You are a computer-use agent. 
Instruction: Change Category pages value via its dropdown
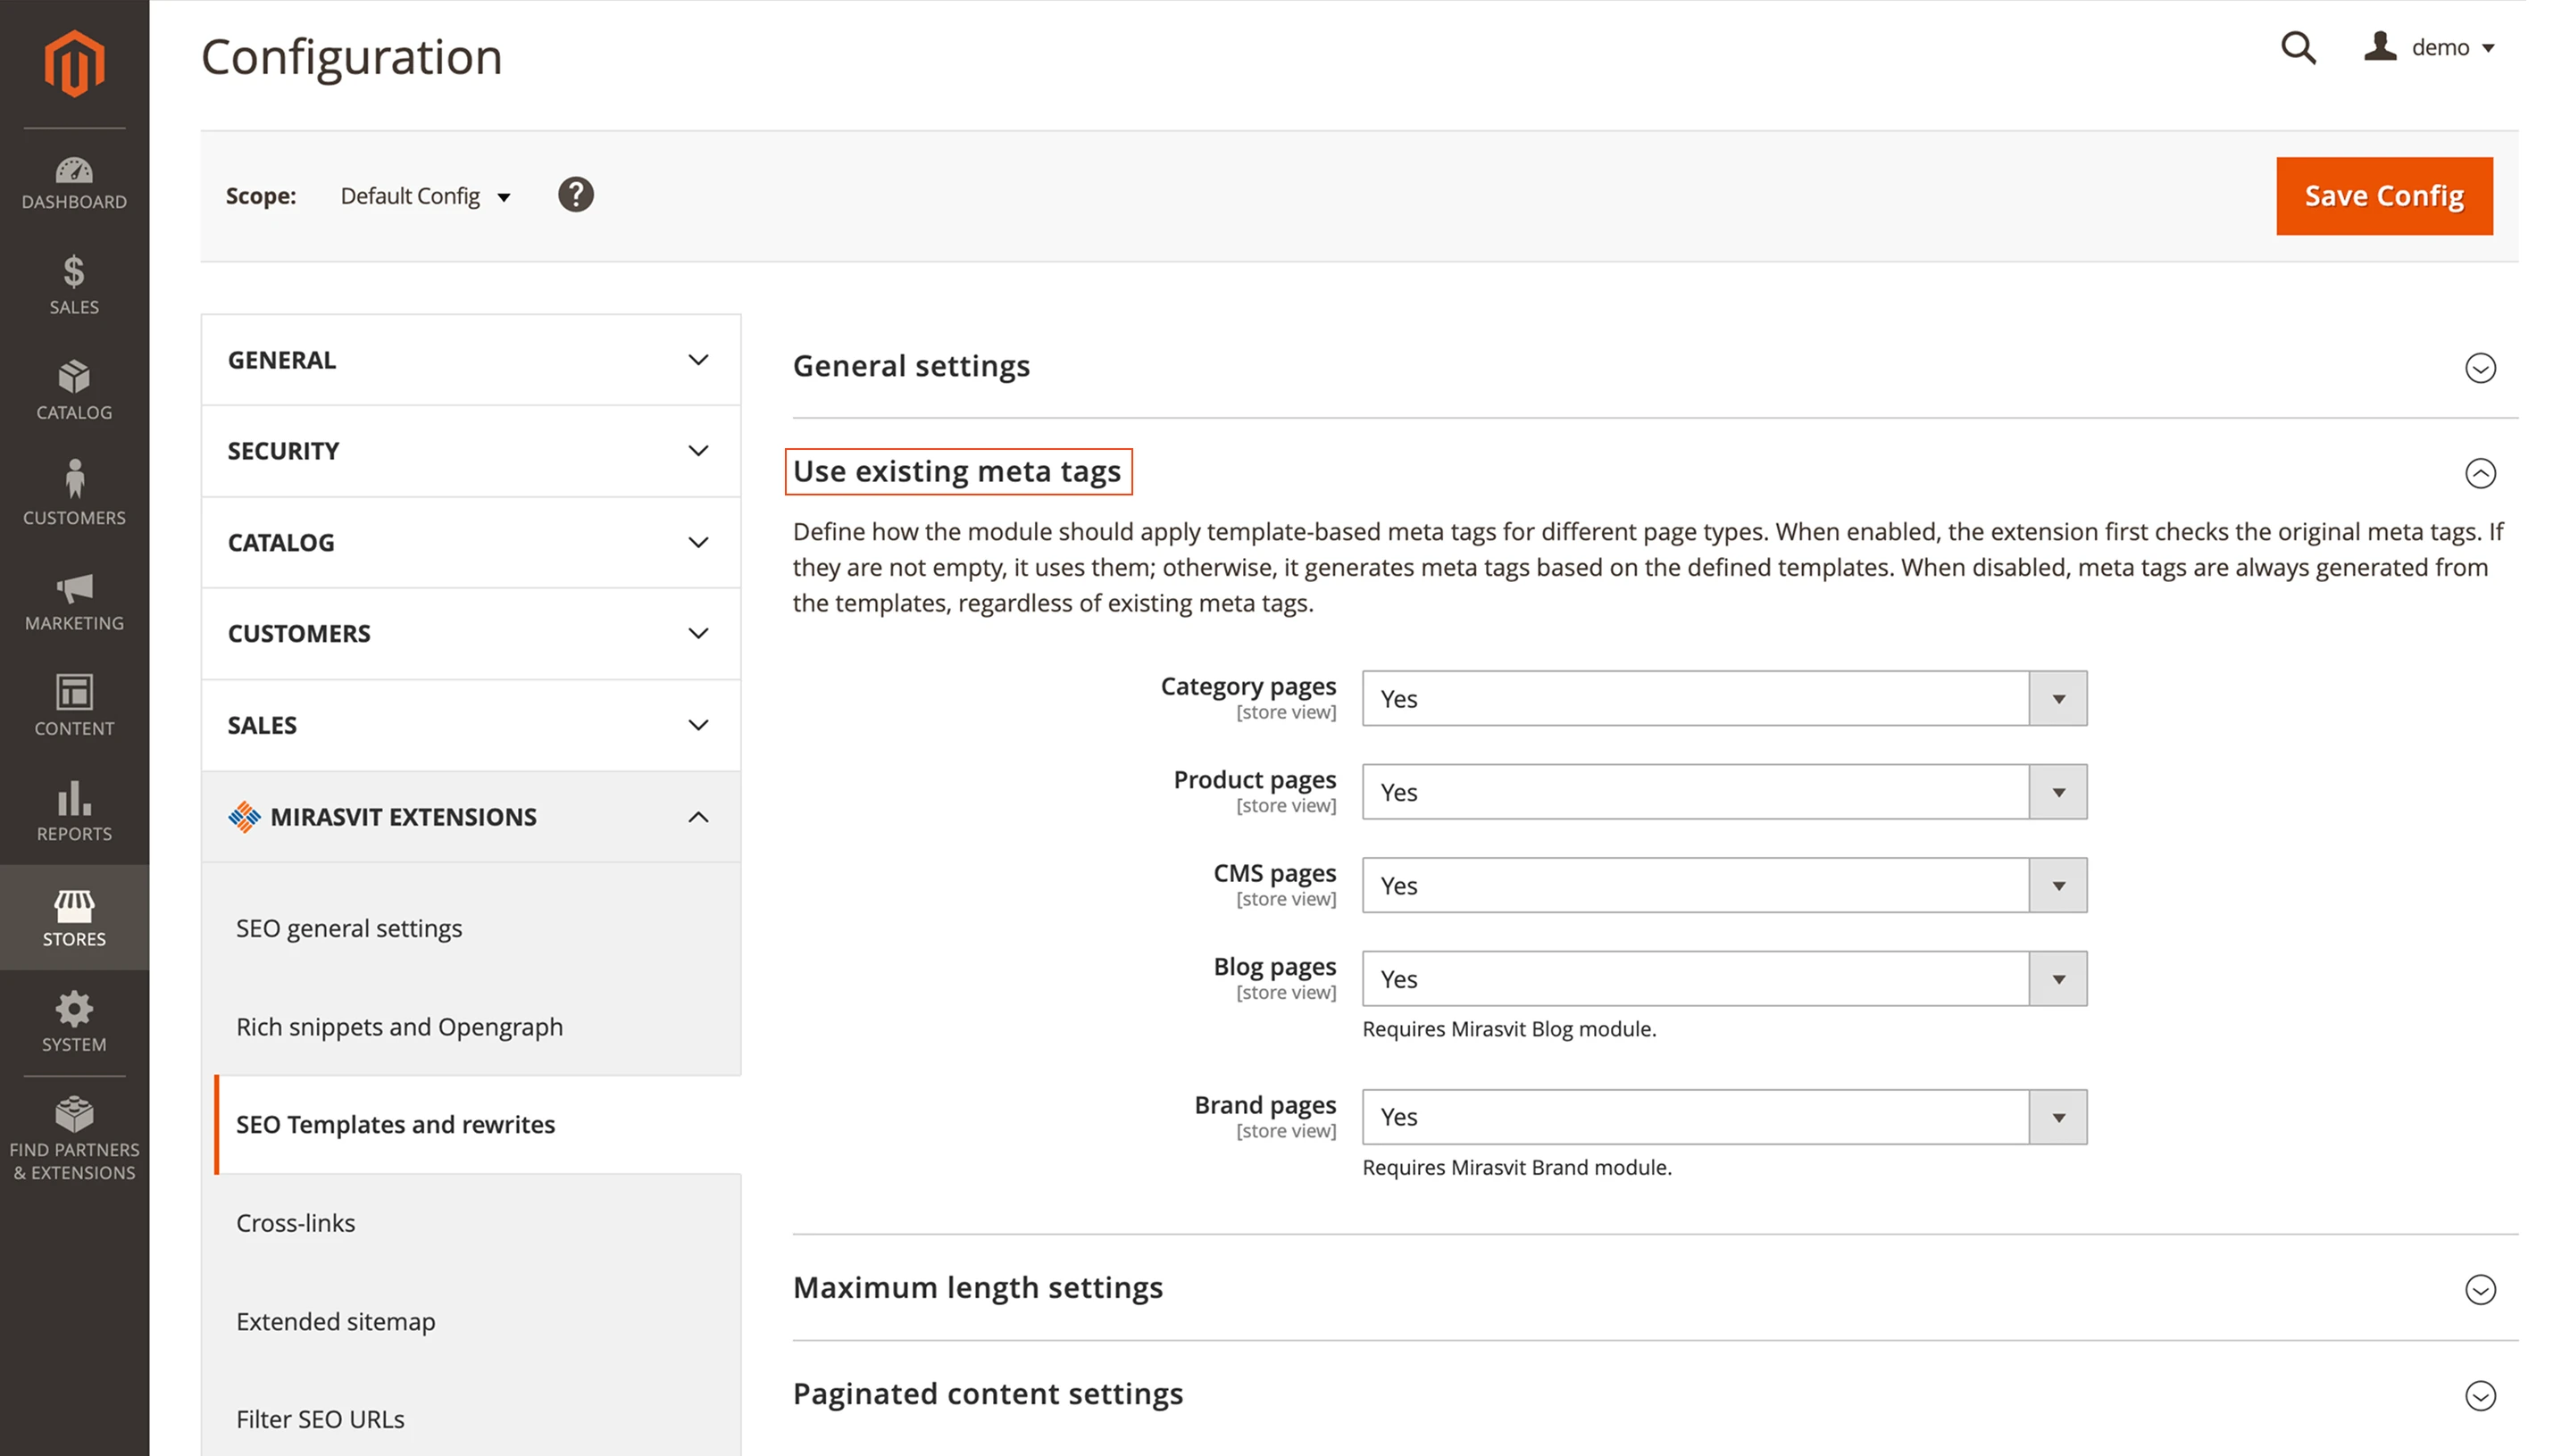[2057, 698]
